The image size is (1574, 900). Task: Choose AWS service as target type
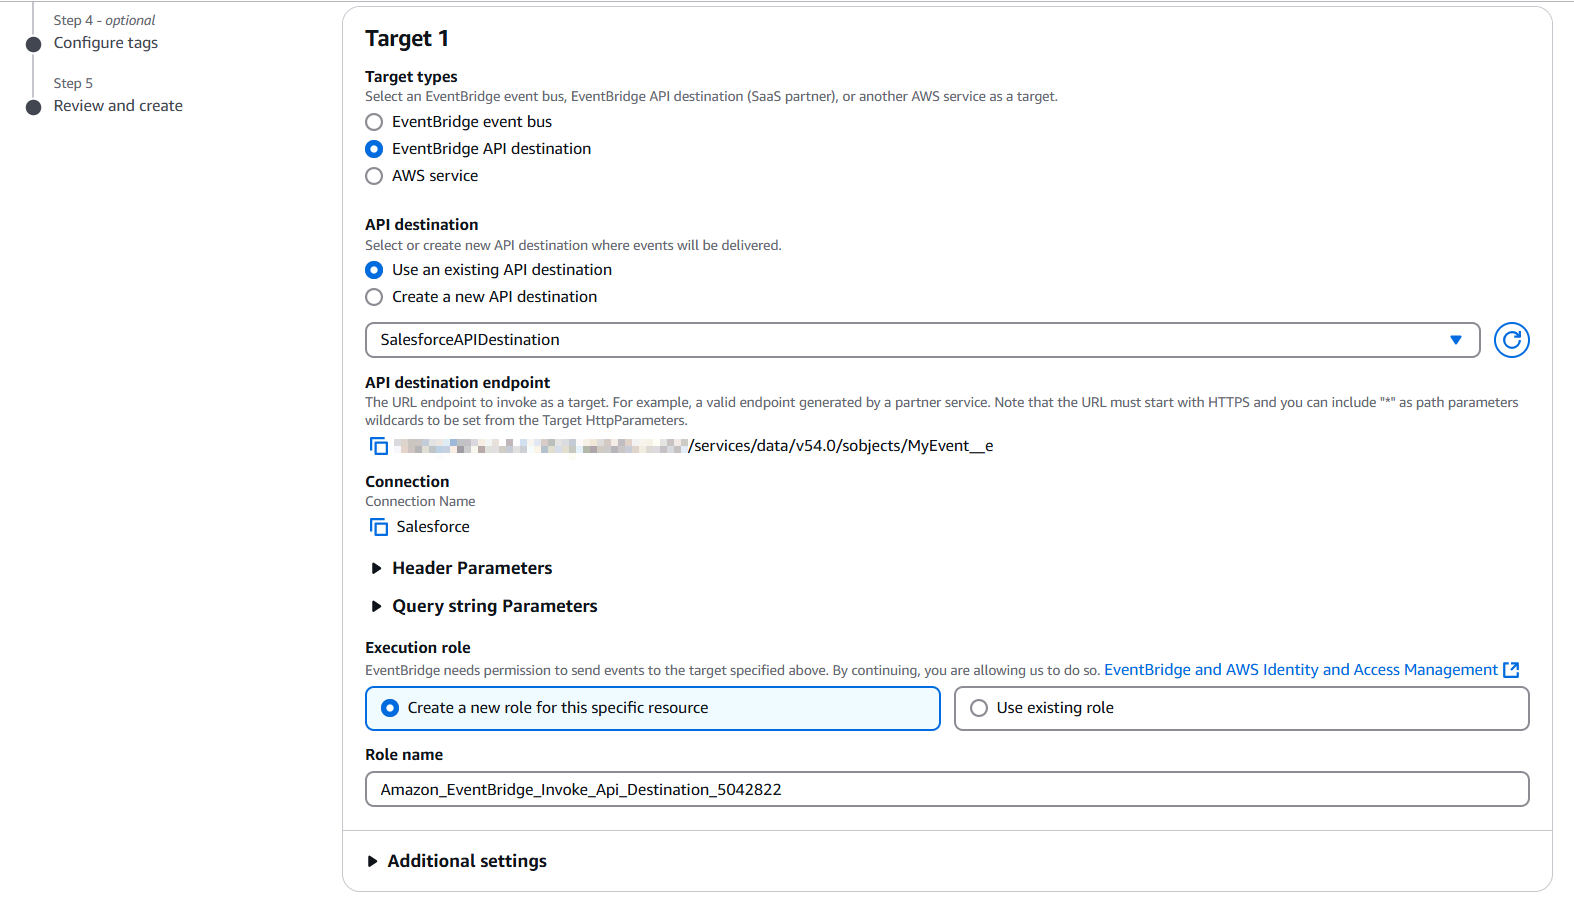point(374,176)
